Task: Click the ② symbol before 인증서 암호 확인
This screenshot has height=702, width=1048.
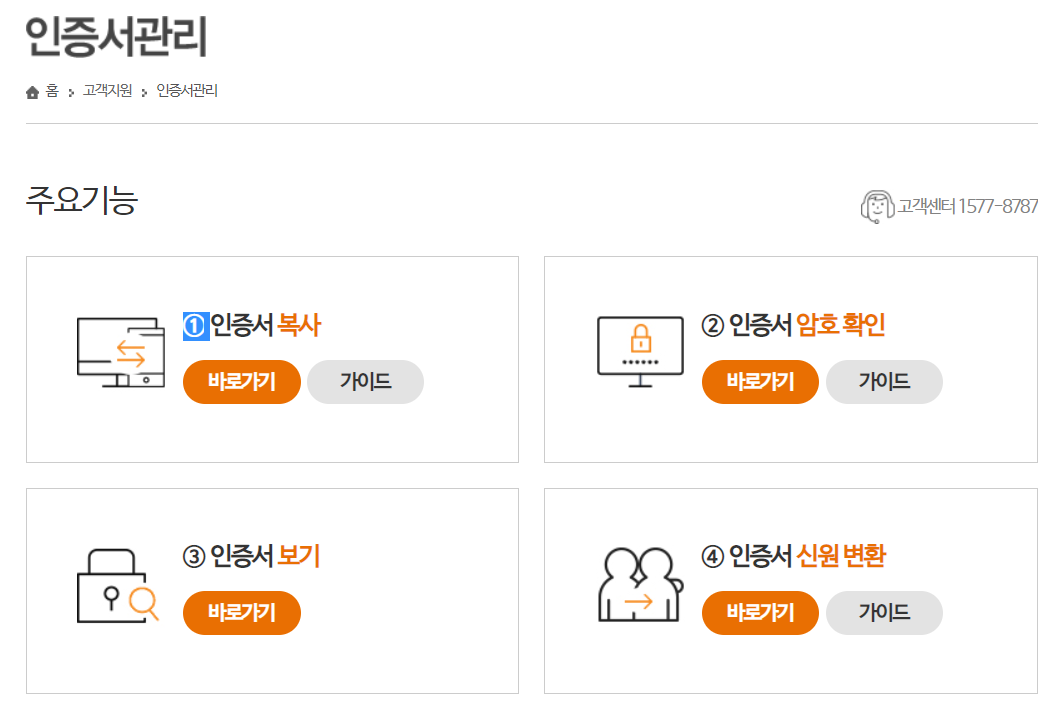Action: 712,325
